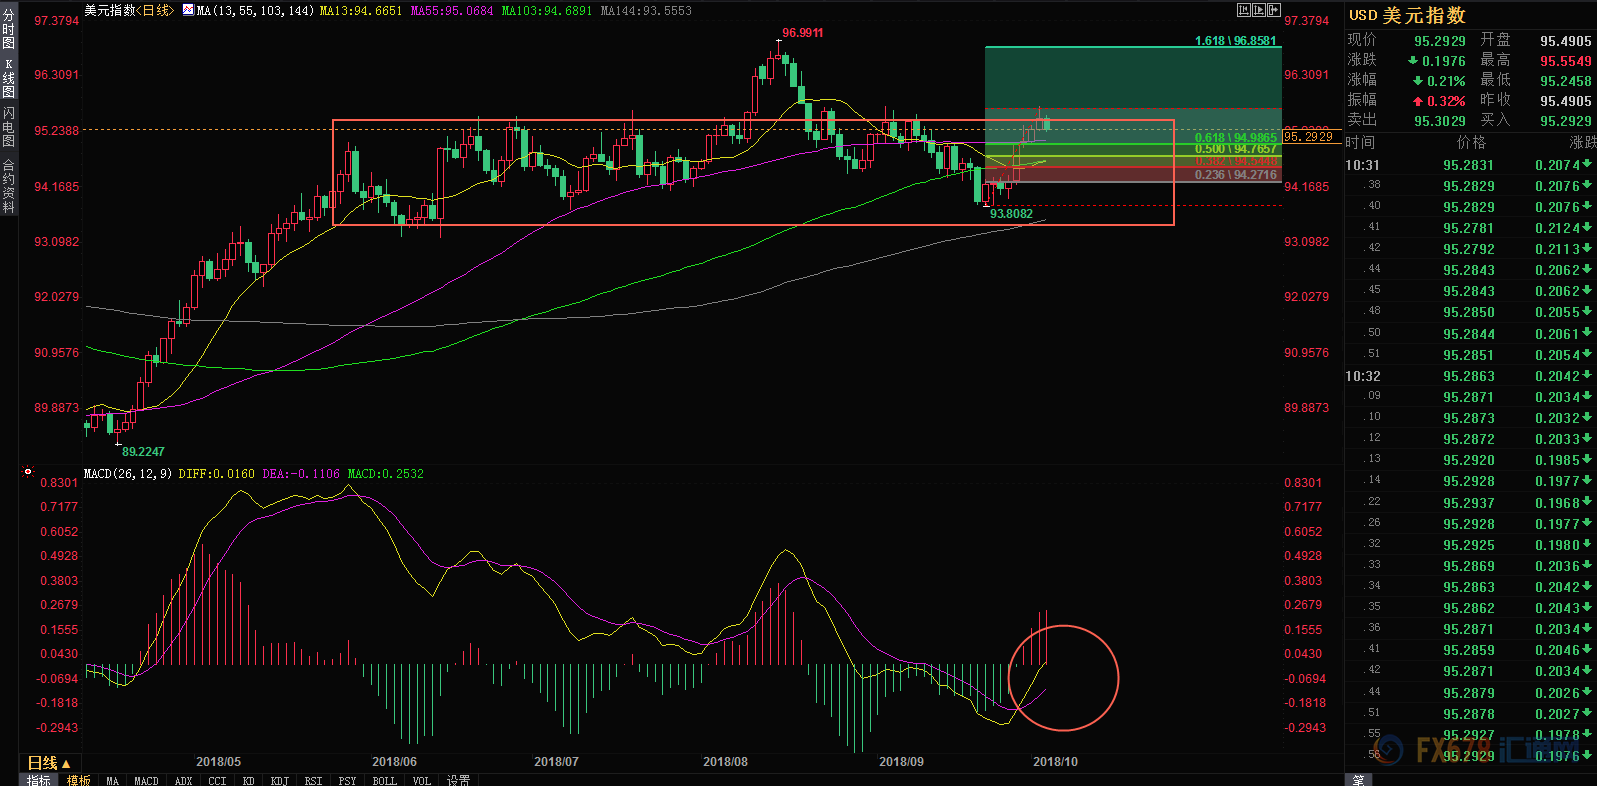Click the 89.2247 low price label
1597x786 pixels.
(x=143, y=452)
